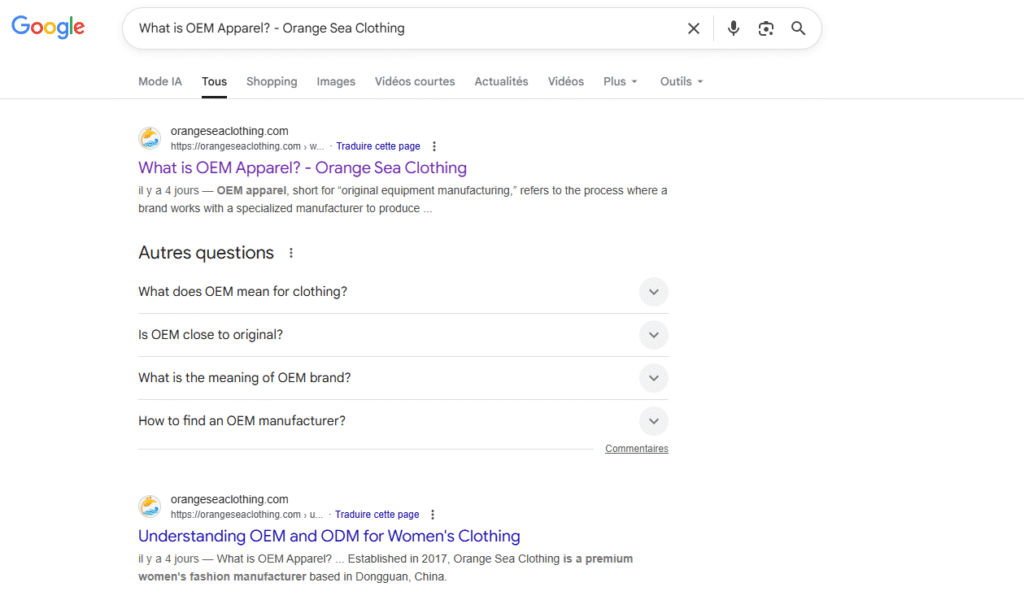1024x600 pixels.
Task: Click inside the Google search input field
Action: 400,29
